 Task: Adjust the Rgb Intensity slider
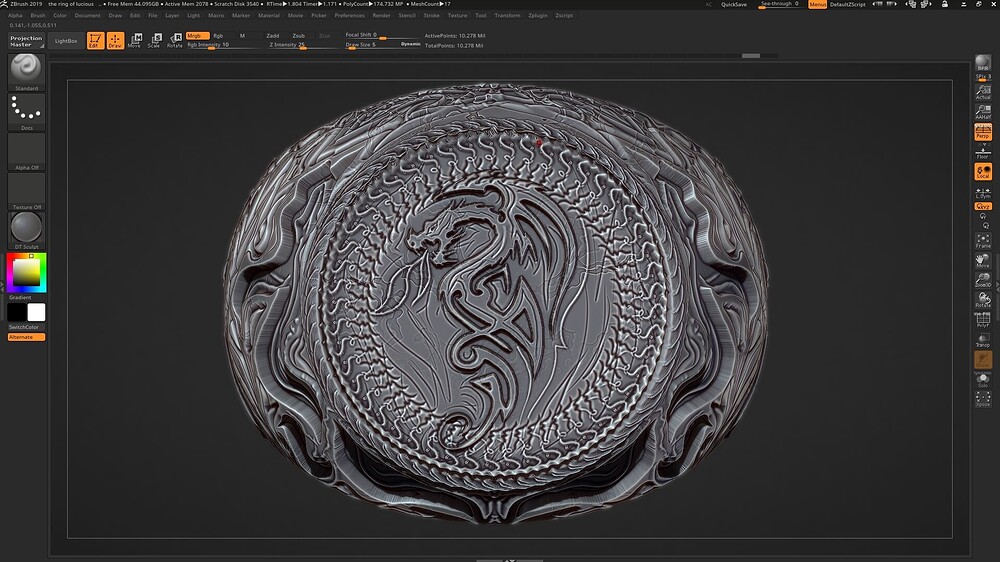click(223, 45)
